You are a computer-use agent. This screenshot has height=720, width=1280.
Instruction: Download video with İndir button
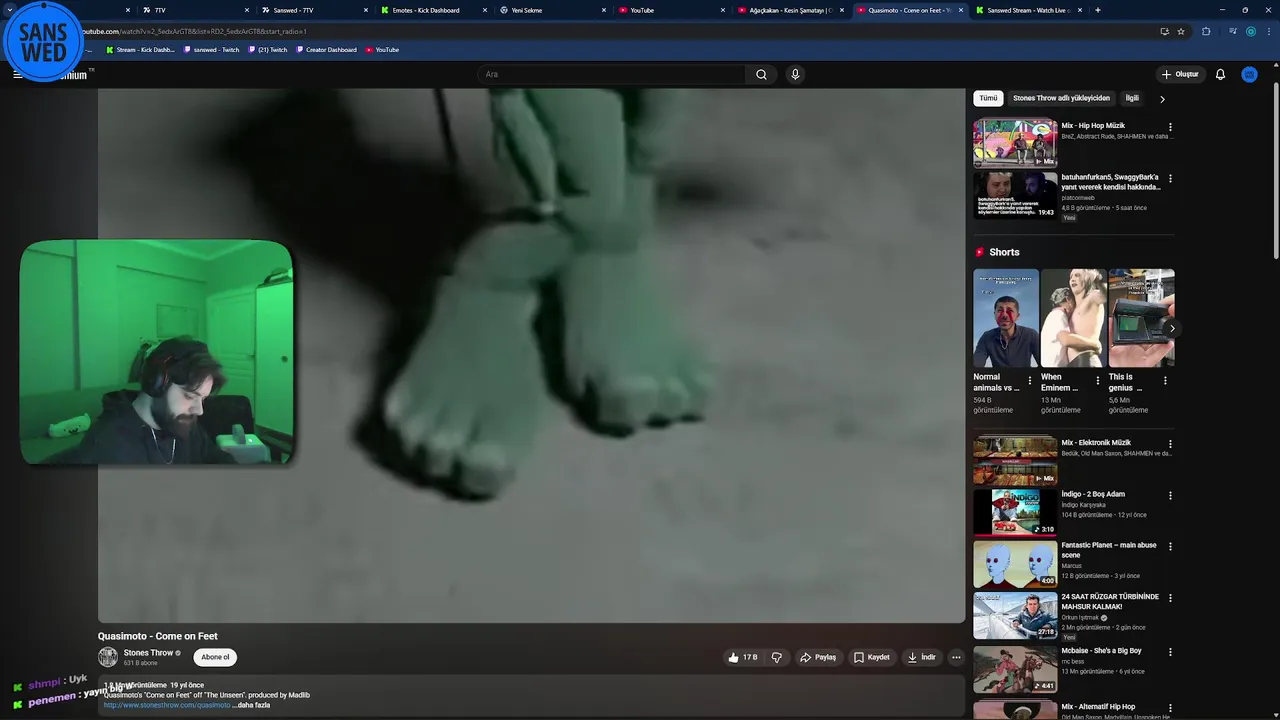(921, 657)
